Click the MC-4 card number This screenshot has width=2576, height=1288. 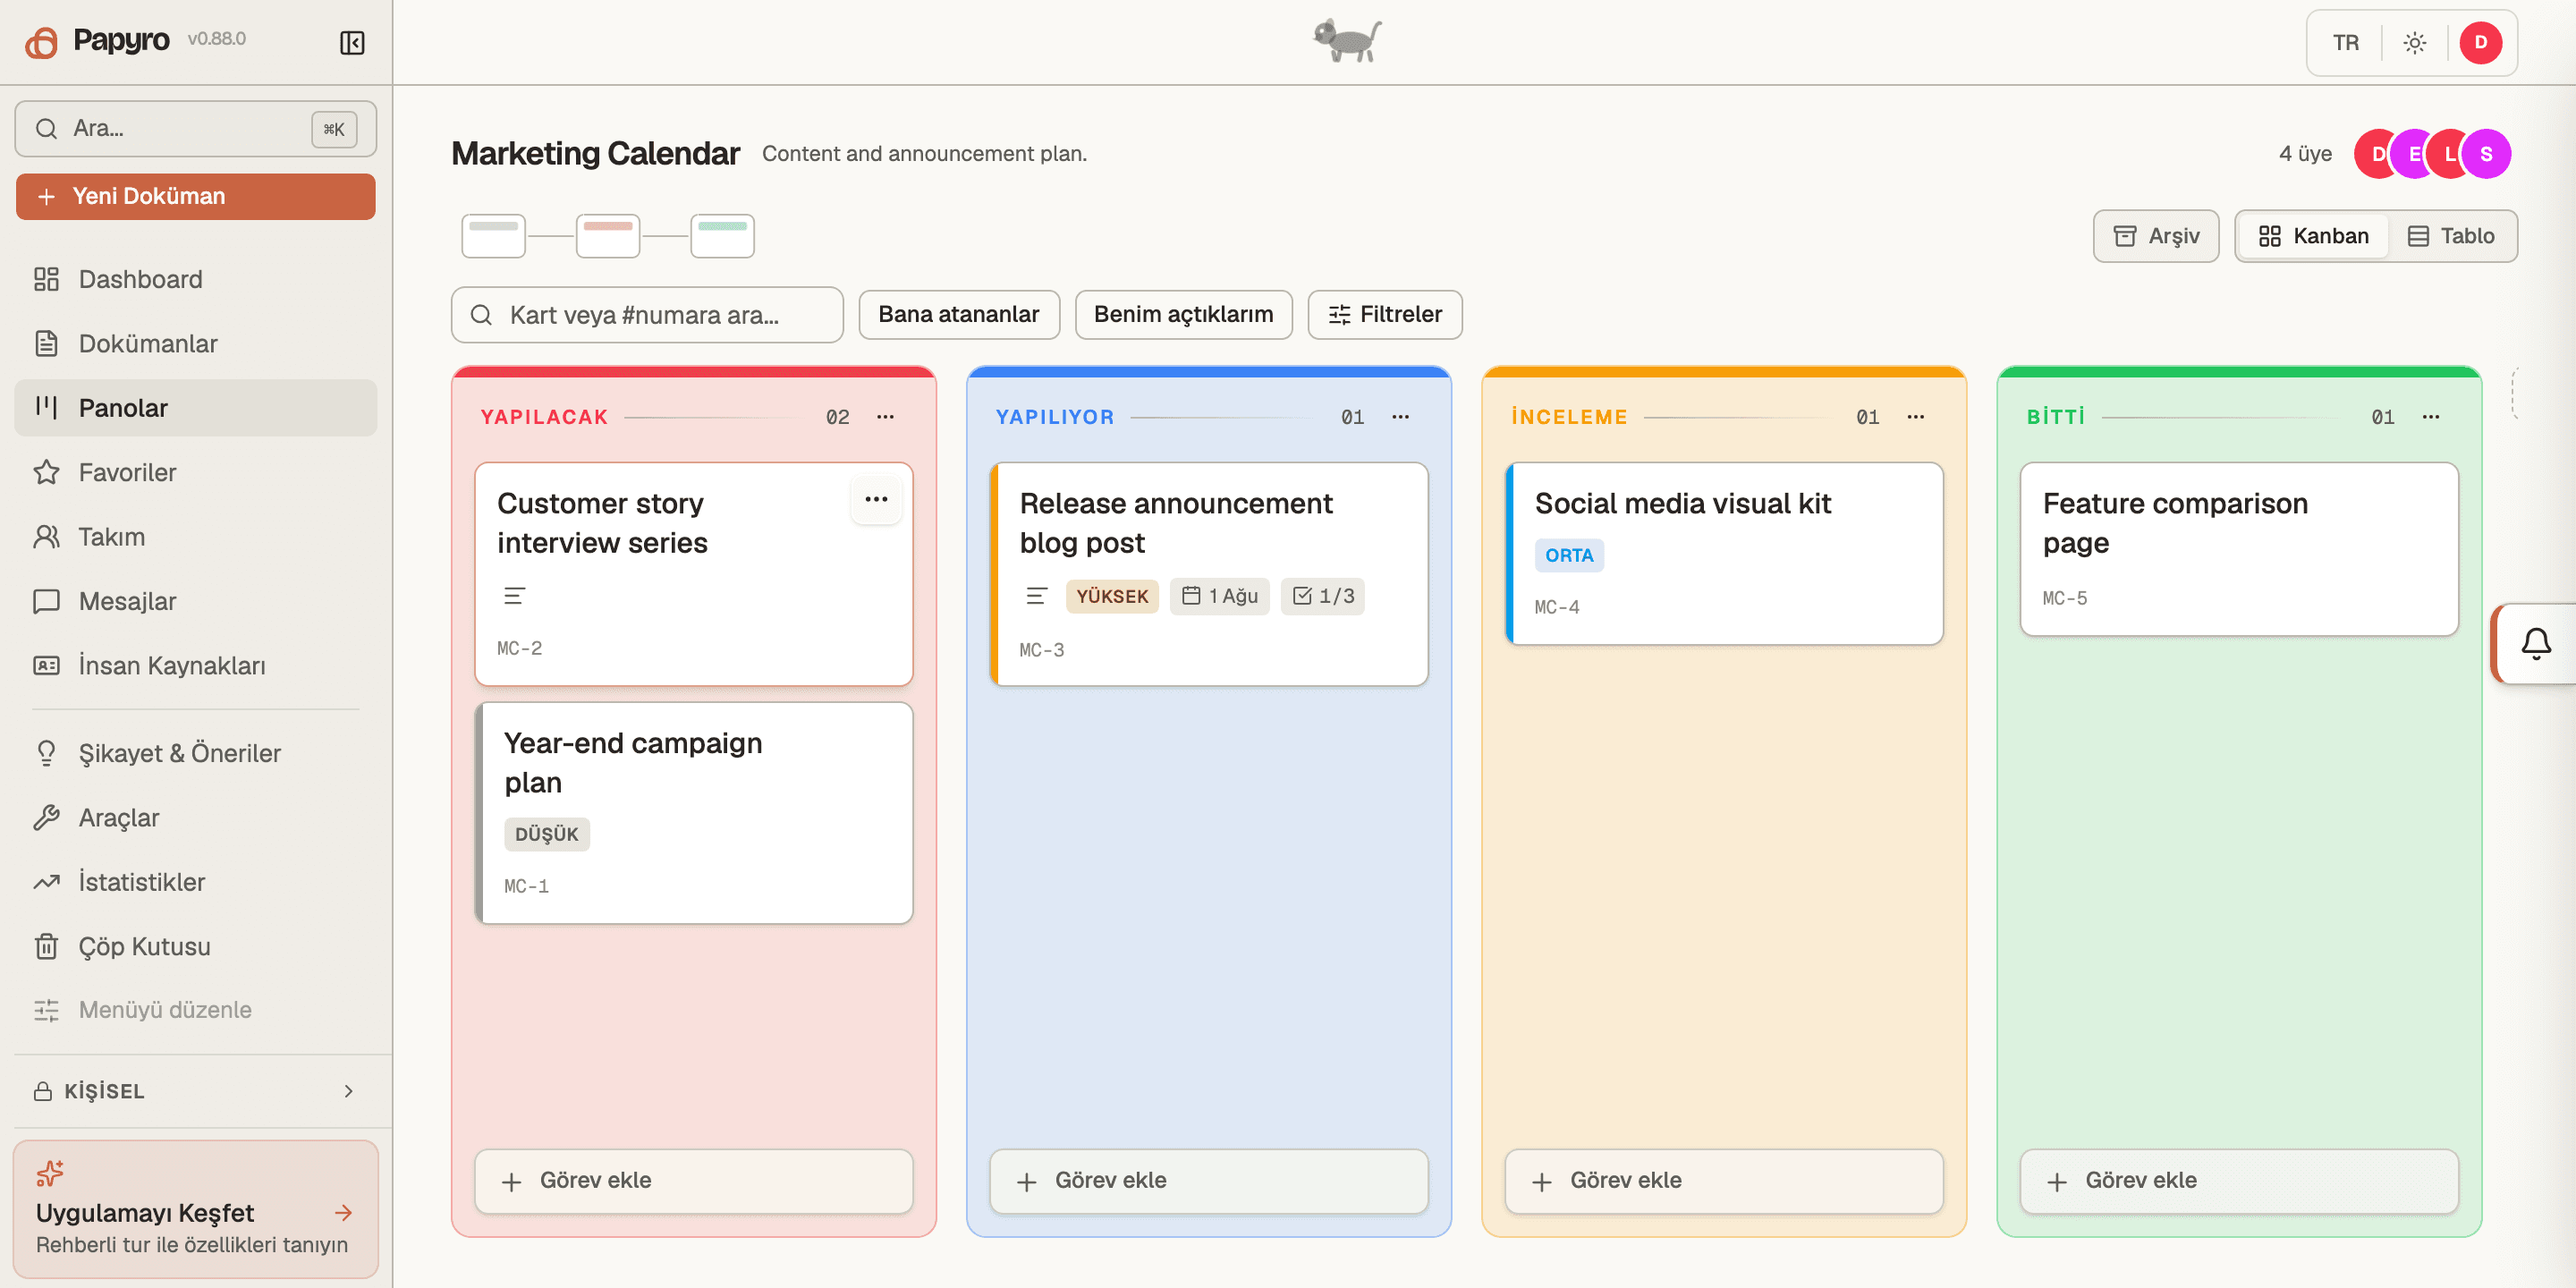[x=1556, y=607]
